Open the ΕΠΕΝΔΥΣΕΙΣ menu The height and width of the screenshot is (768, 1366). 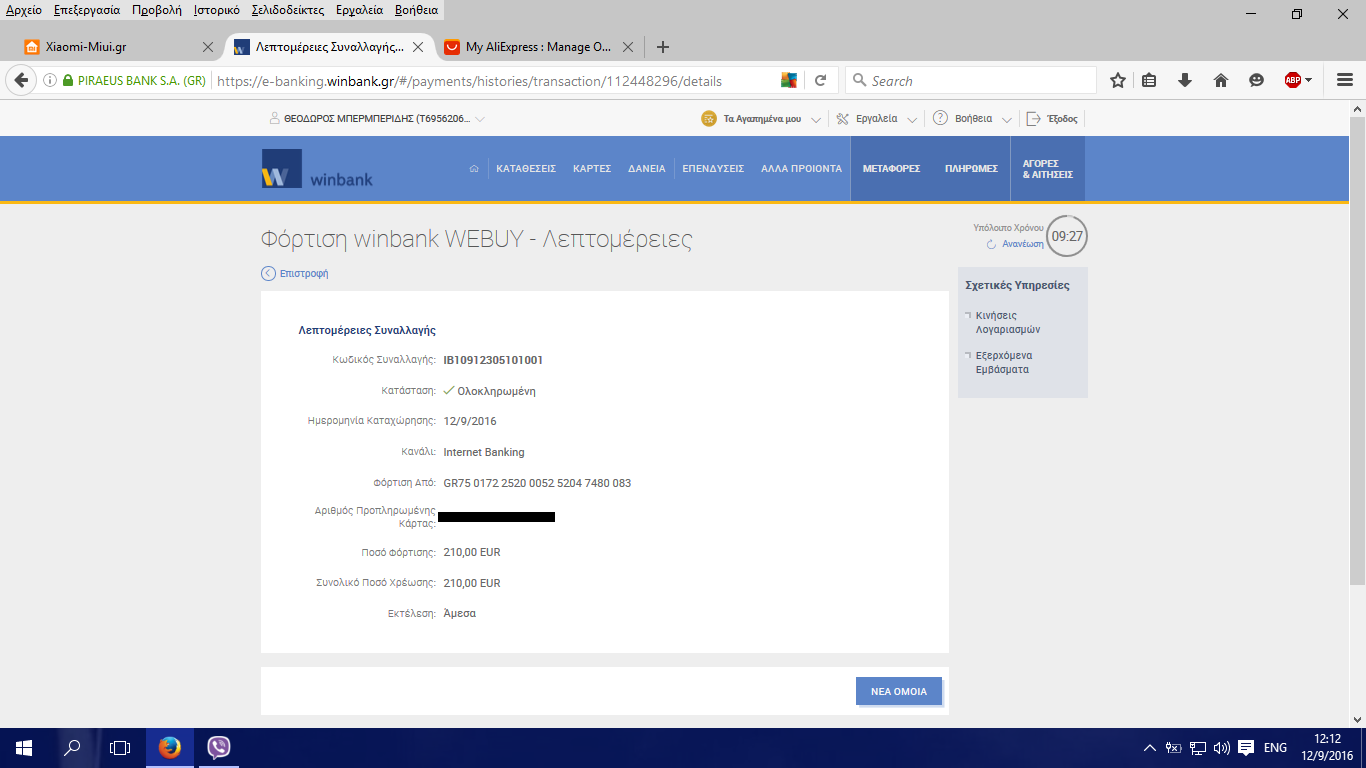click(x=713, y=169)
